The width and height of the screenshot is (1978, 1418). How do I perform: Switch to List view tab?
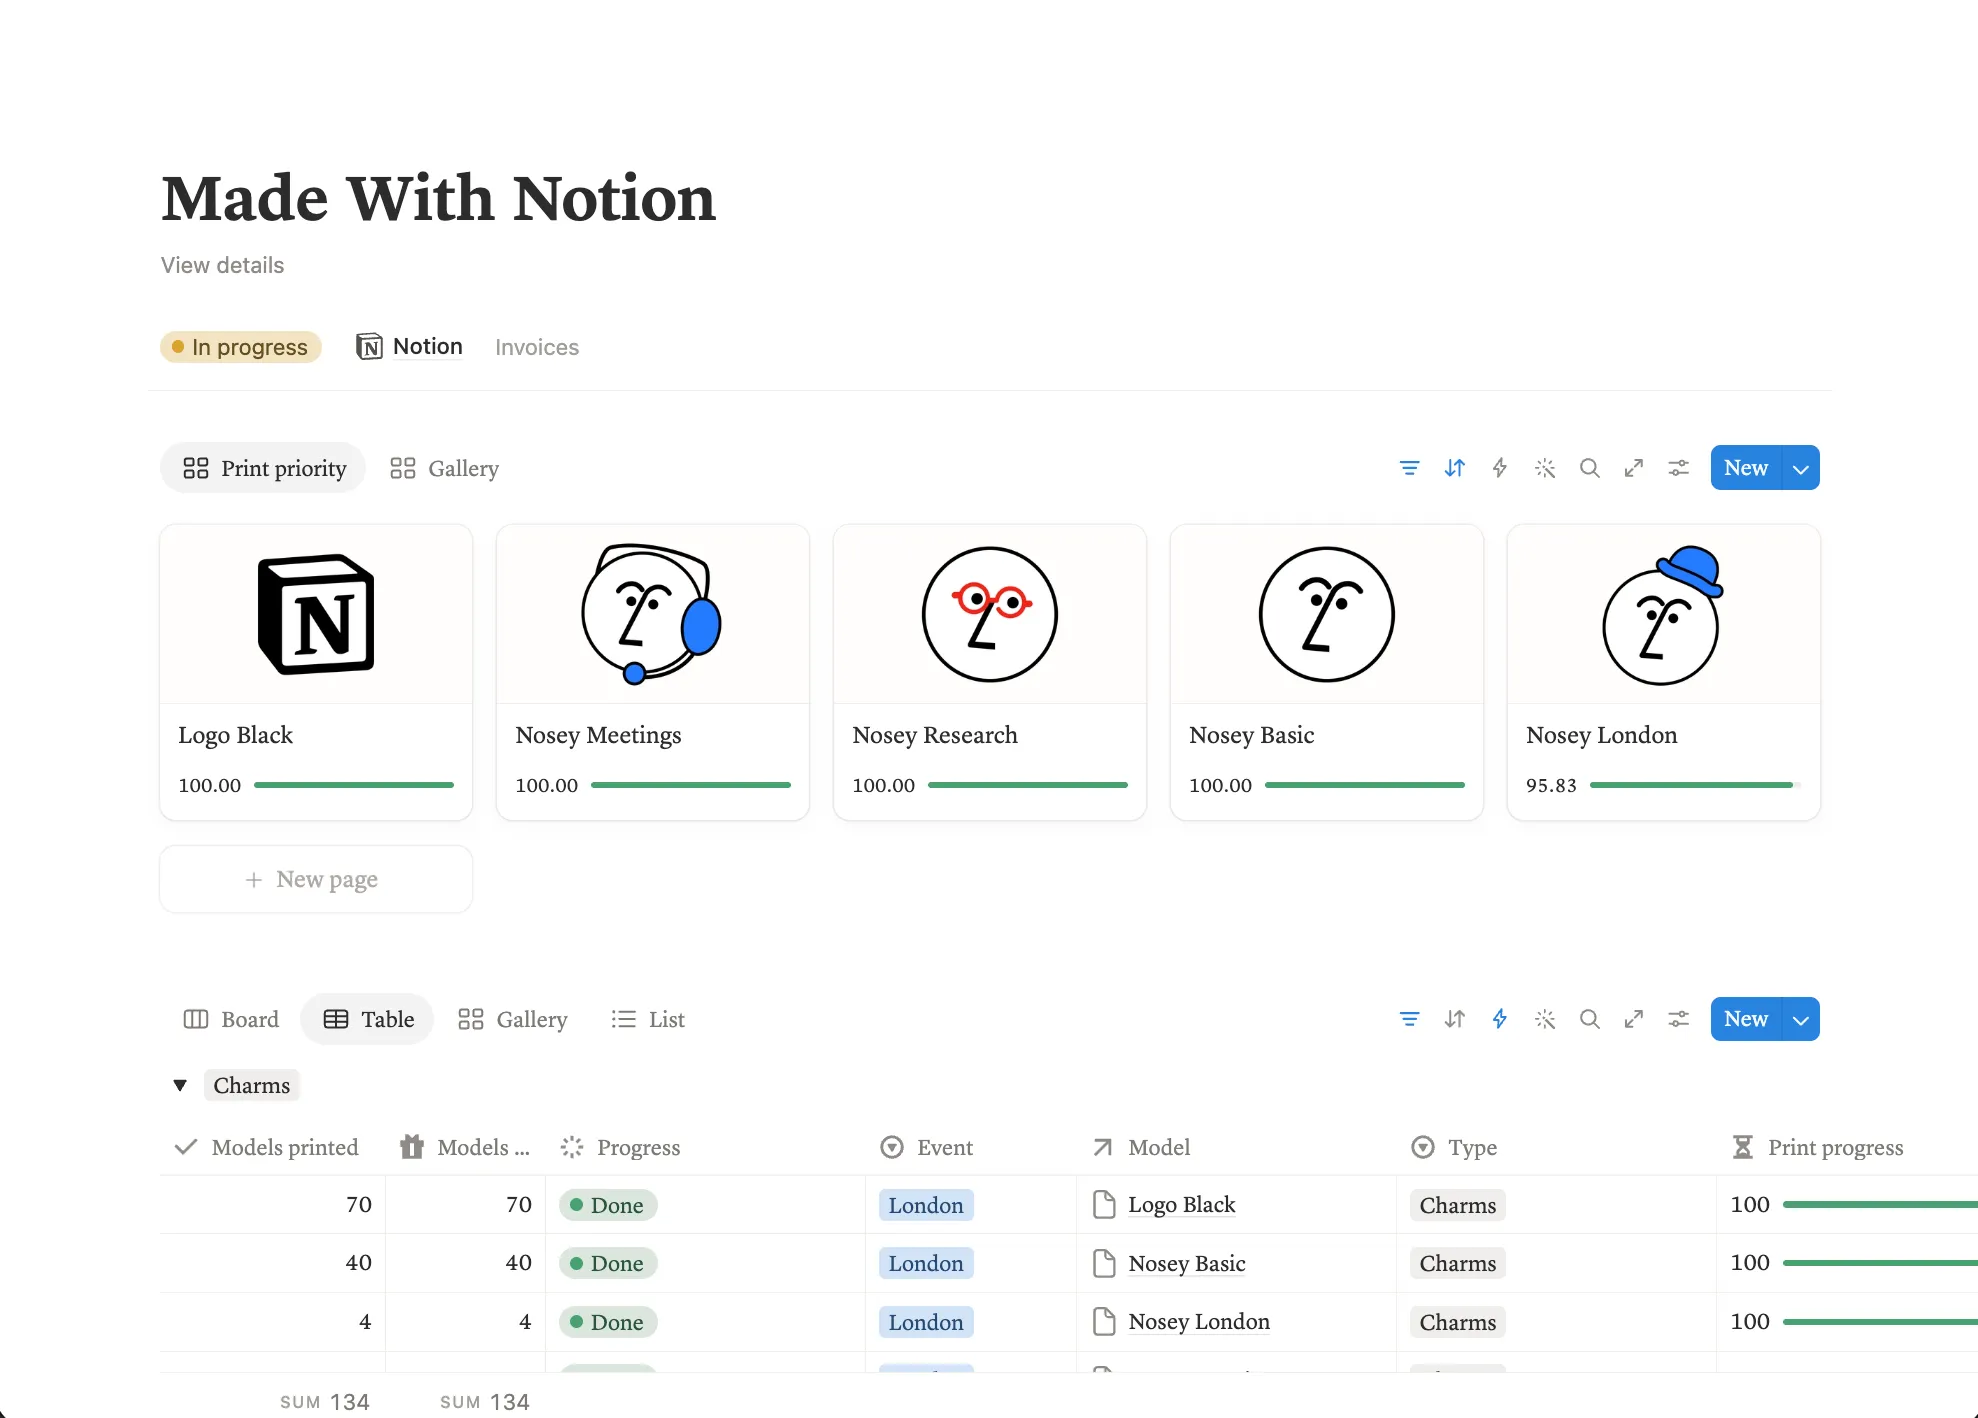coord(648,1019)
